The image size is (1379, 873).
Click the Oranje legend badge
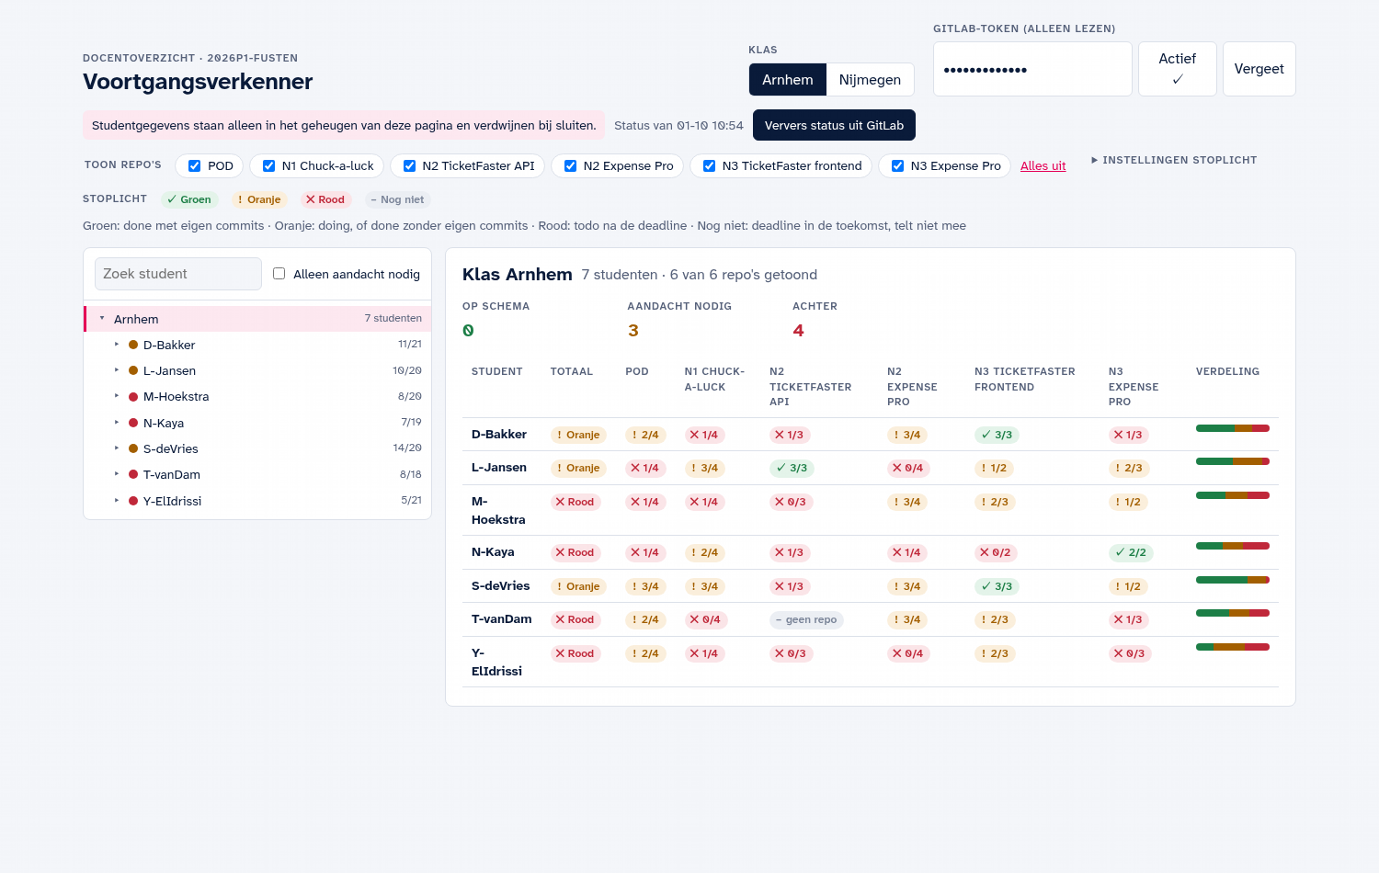259,200
